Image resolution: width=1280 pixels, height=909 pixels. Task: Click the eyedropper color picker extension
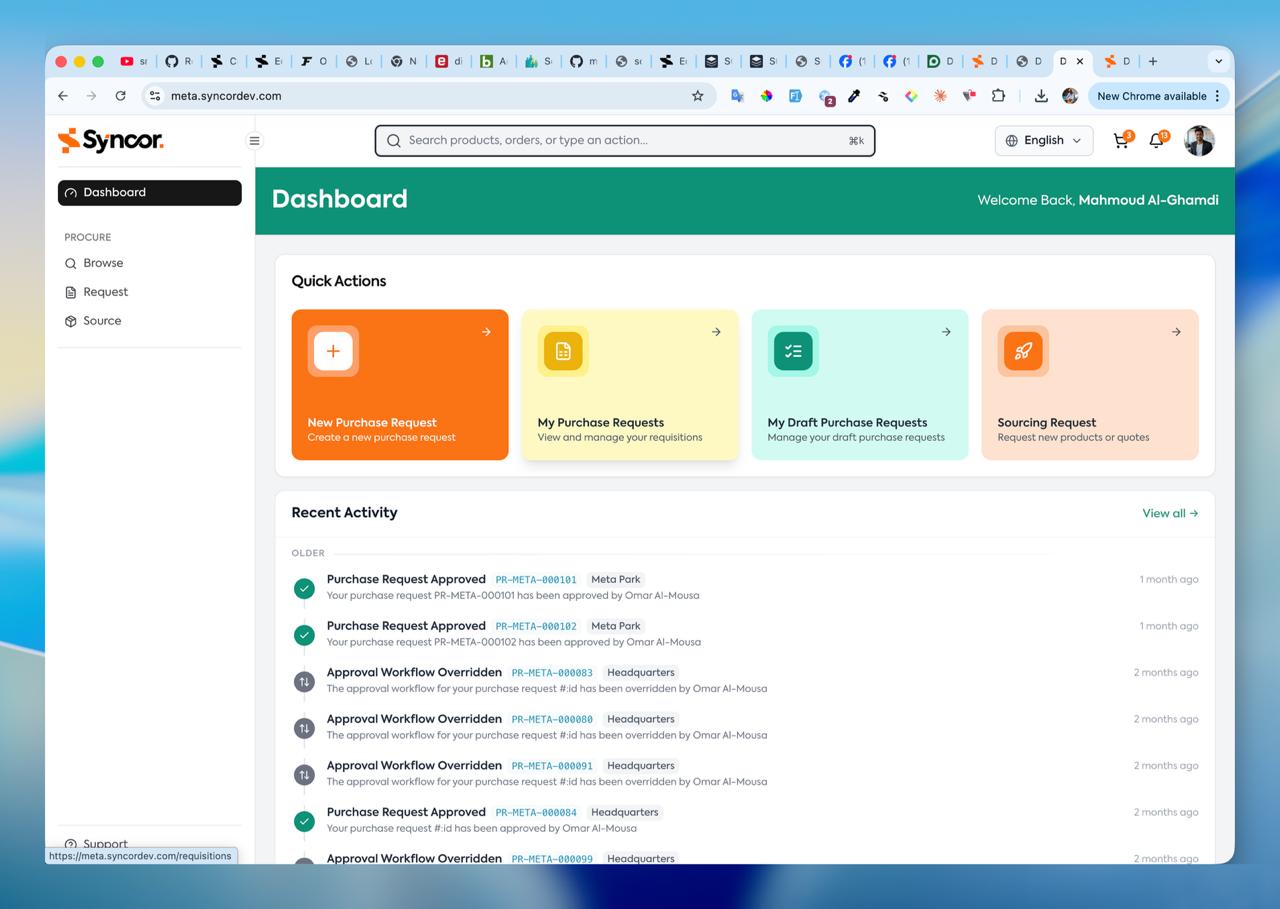click(854, 96)
